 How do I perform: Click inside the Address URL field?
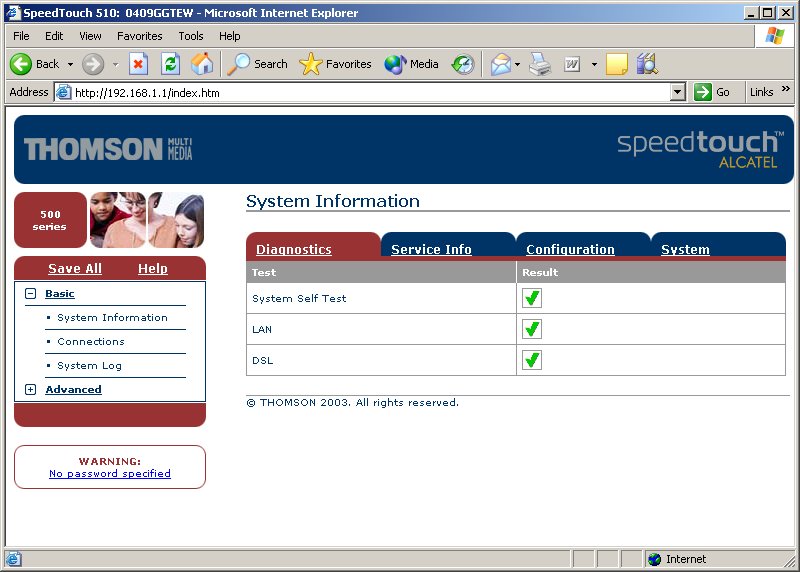(x=360, y=92)
